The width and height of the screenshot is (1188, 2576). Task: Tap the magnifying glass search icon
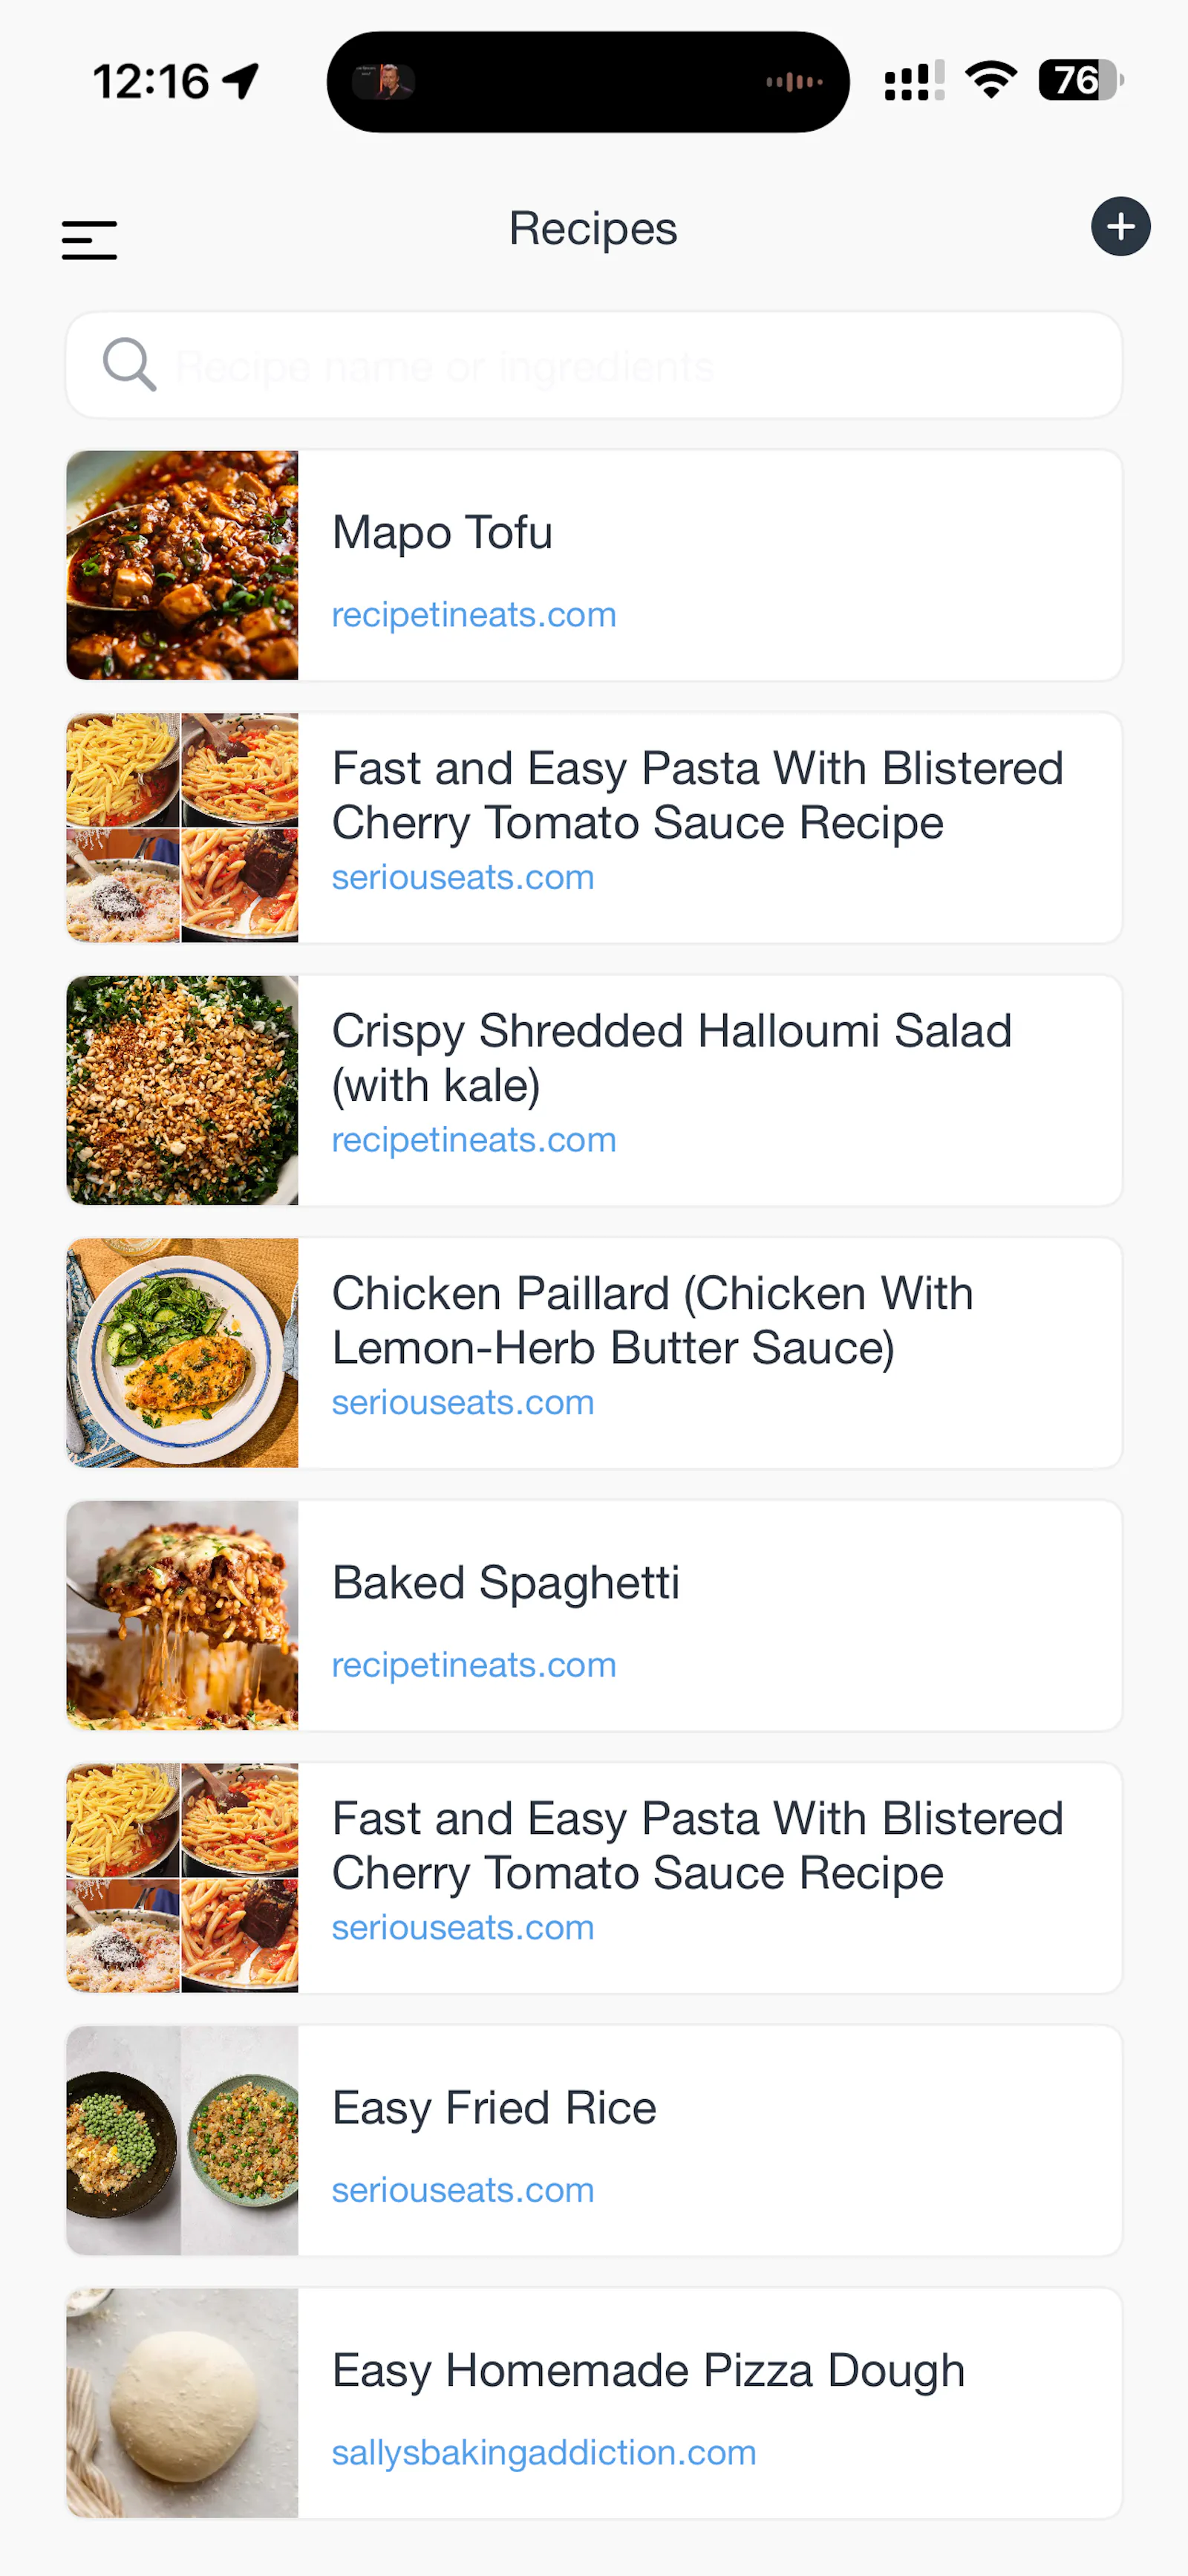click(129, 364)
